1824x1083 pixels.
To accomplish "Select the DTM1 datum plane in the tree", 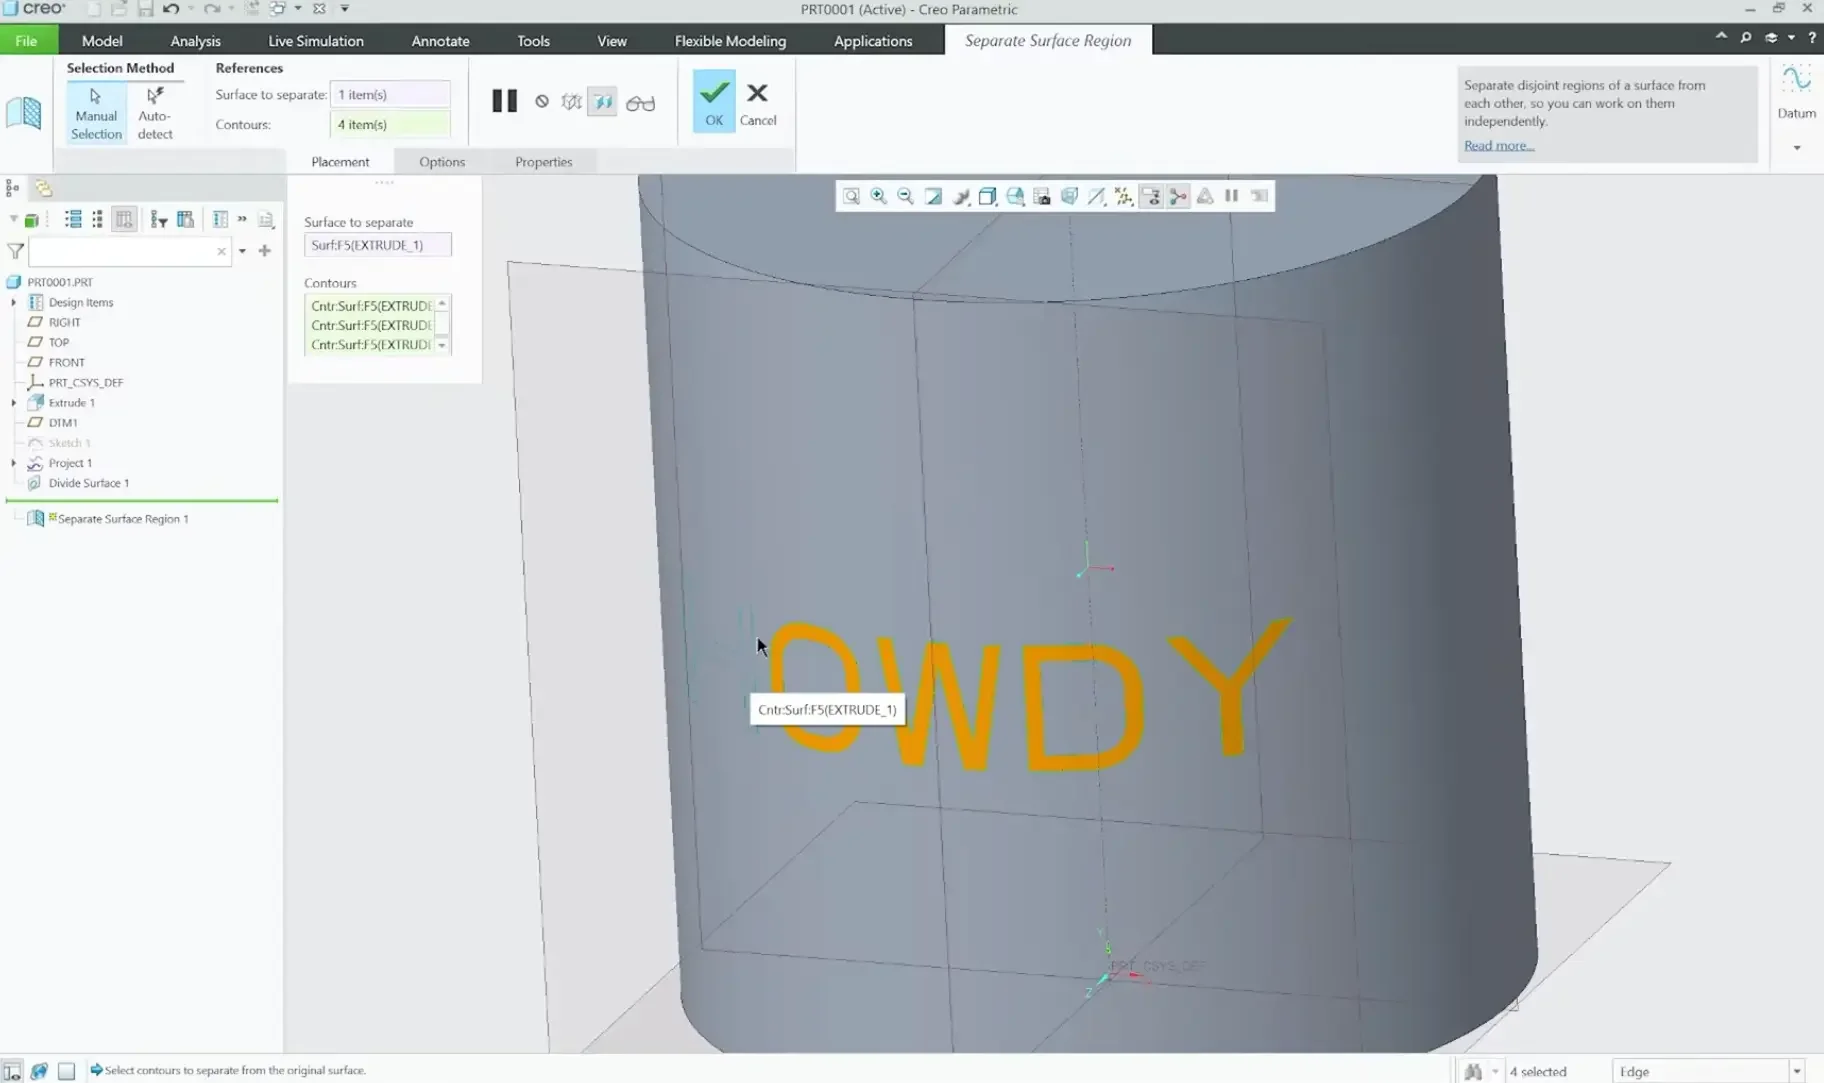I will [x=62, y=423].
